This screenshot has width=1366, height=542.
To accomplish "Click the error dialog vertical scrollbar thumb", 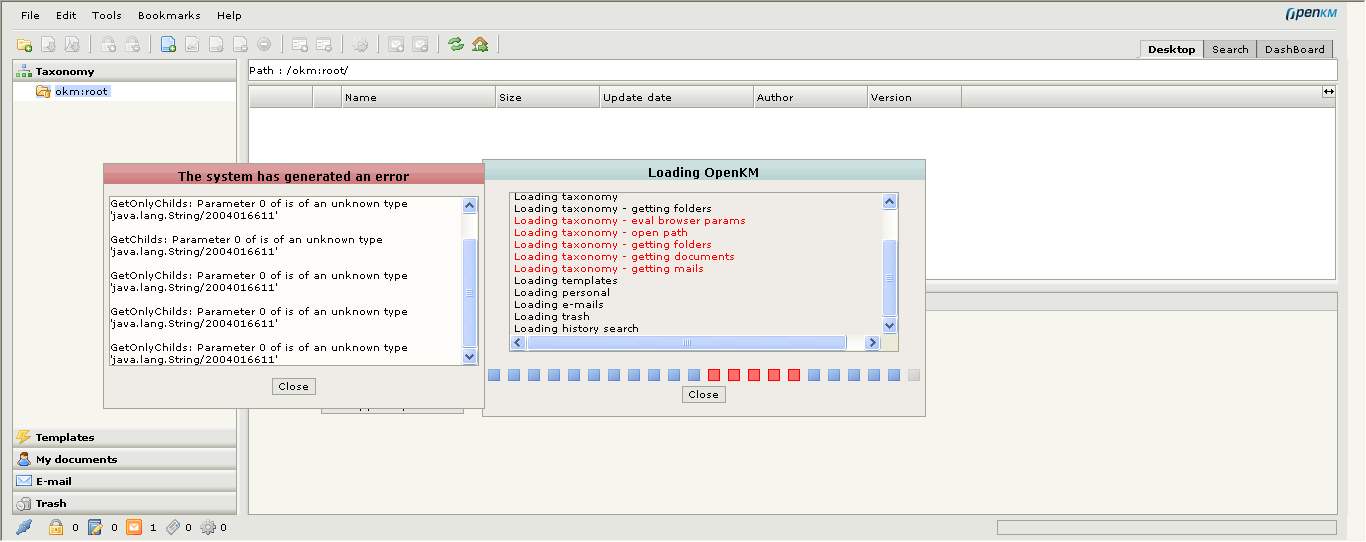I will 470,292.
